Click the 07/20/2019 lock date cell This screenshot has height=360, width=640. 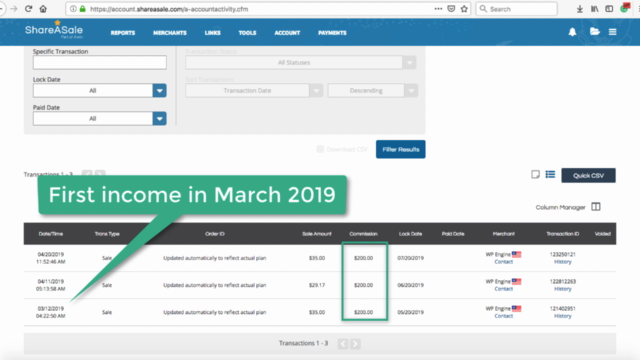410,258
